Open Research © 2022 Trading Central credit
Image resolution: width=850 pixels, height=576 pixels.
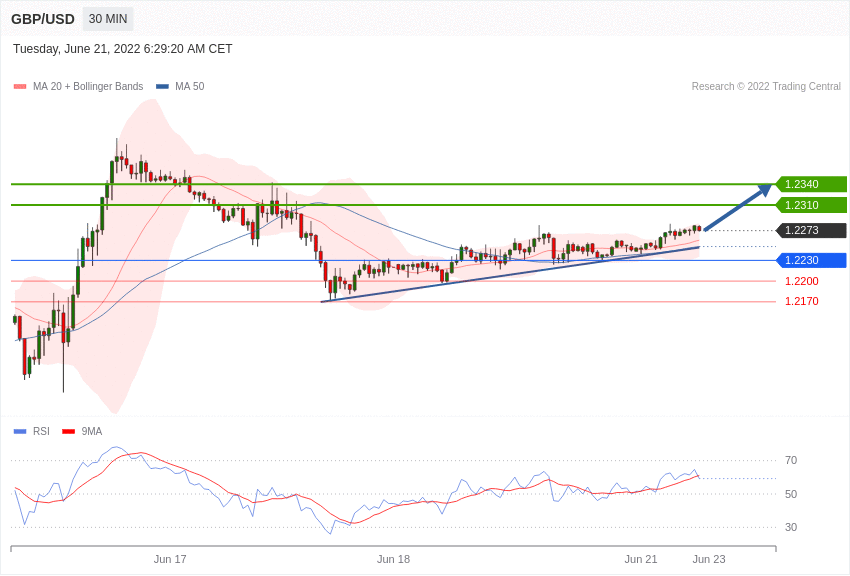(766, 86)
